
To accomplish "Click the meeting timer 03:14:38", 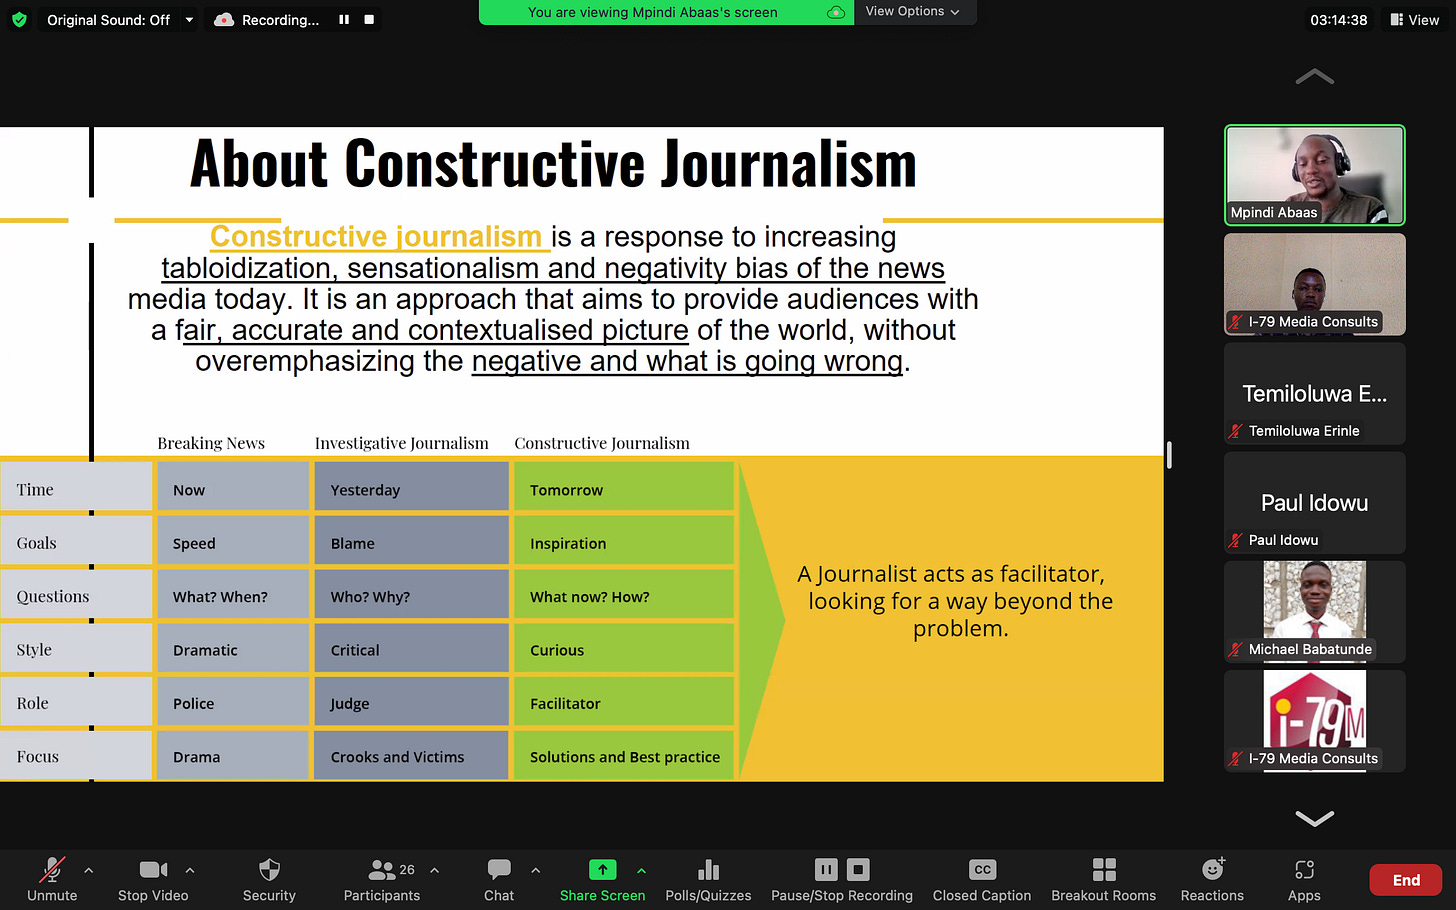I will [1338, 19].
